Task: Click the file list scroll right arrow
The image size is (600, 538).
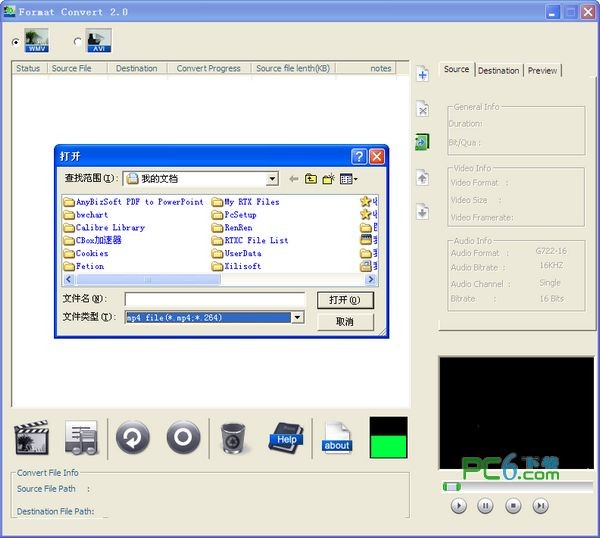Action: tap(370, 279)
